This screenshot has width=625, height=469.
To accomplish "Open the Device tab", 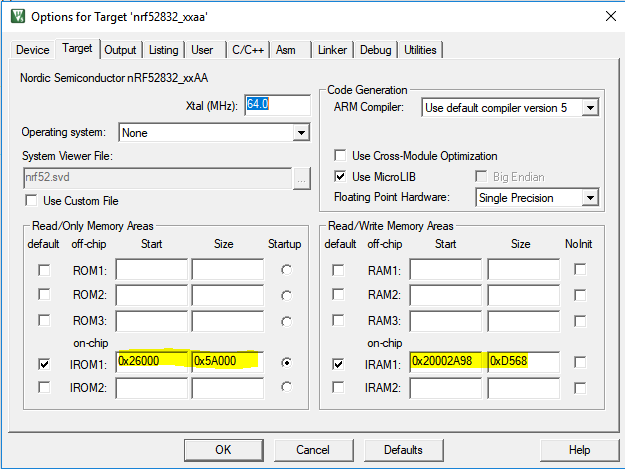I will tap(33, 50).
